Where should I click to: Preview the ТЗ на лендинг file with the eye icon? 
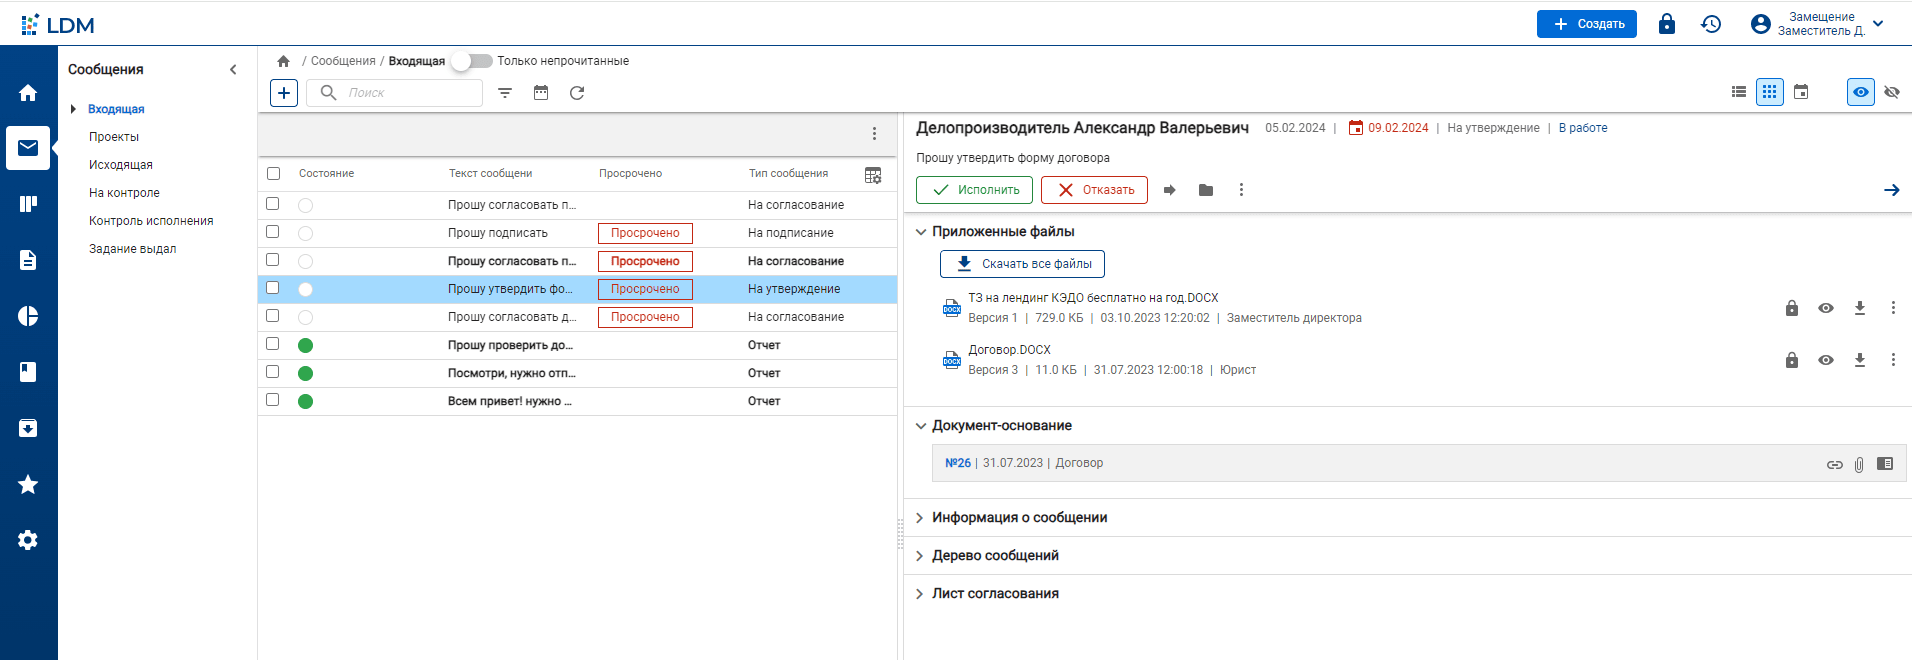pos(1825,308)
